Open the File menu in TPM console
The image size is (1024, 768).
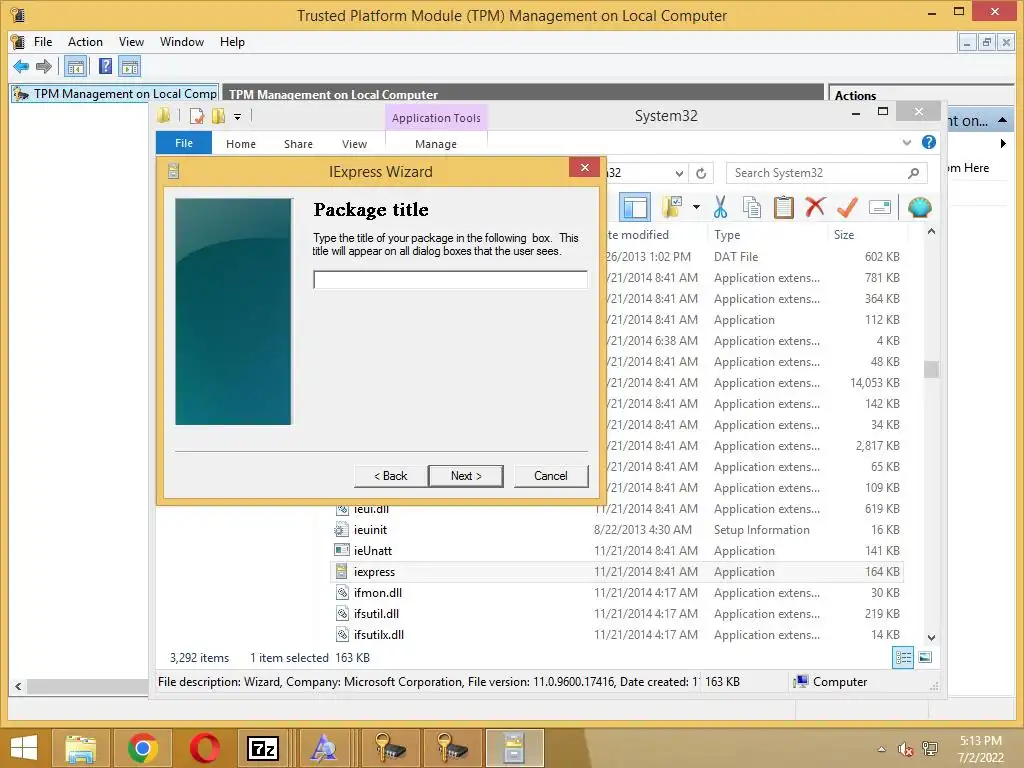[x=43, y=42]
